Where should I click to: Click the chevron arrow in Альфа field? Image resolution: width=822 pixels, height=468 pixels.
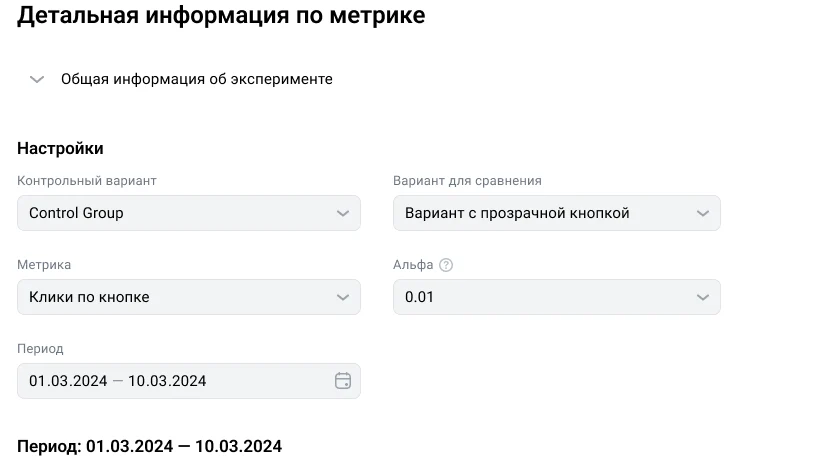click(703, 297)
